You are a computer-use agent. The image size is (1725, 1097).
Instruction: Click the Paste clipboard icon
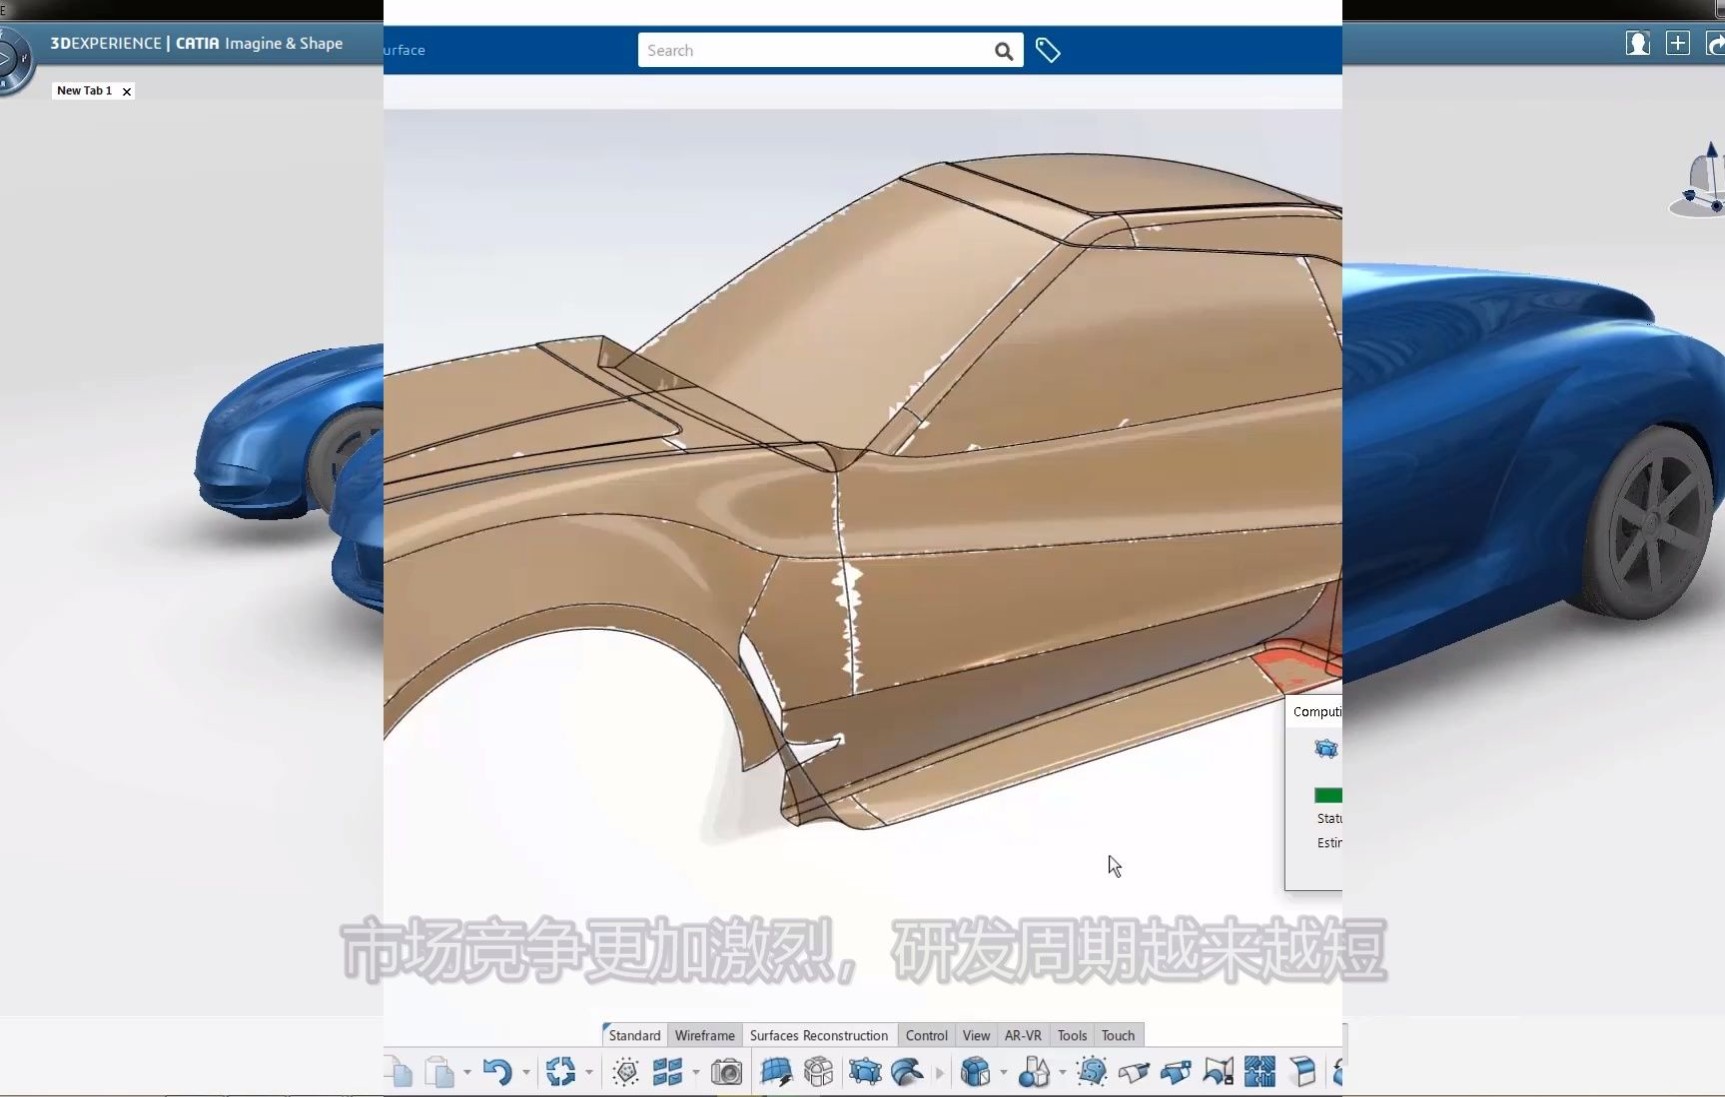pos(439,1072)
